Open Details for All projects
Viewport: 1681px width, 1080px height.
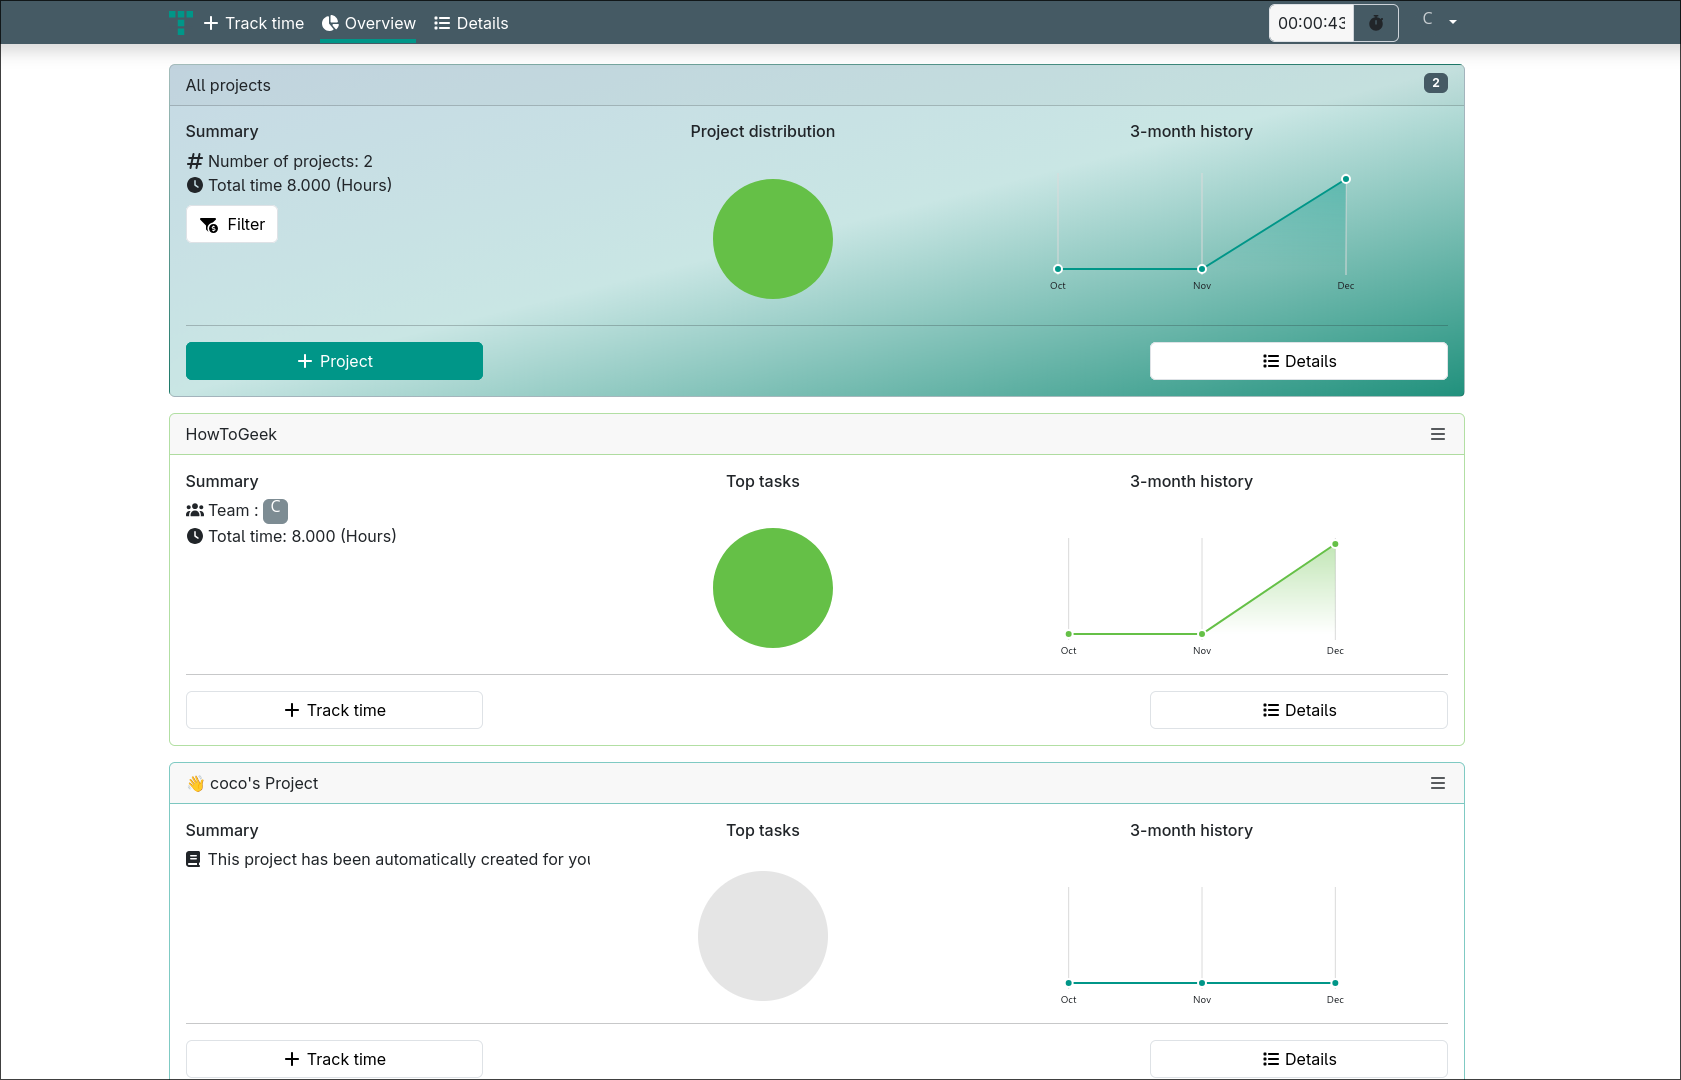1298,361
